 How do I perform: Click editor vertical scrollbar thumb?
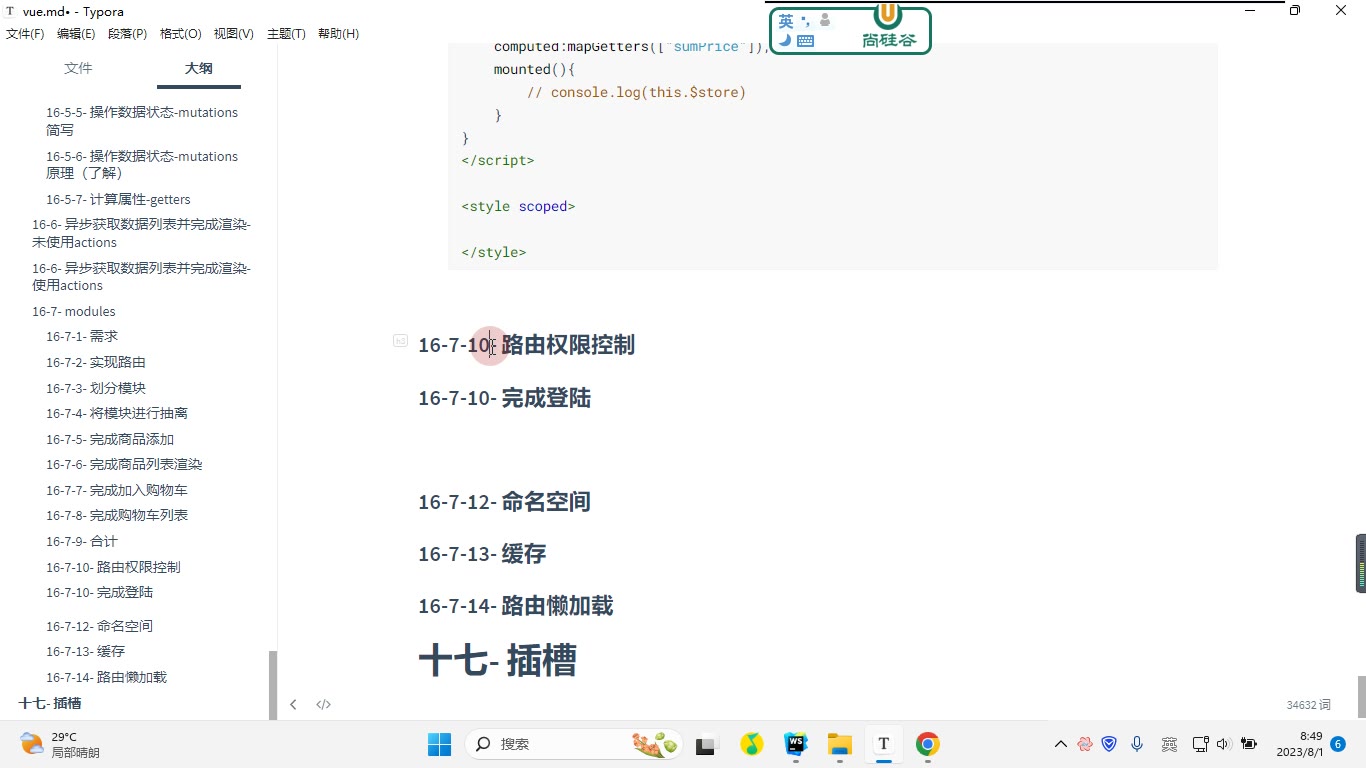point(1361,696)
